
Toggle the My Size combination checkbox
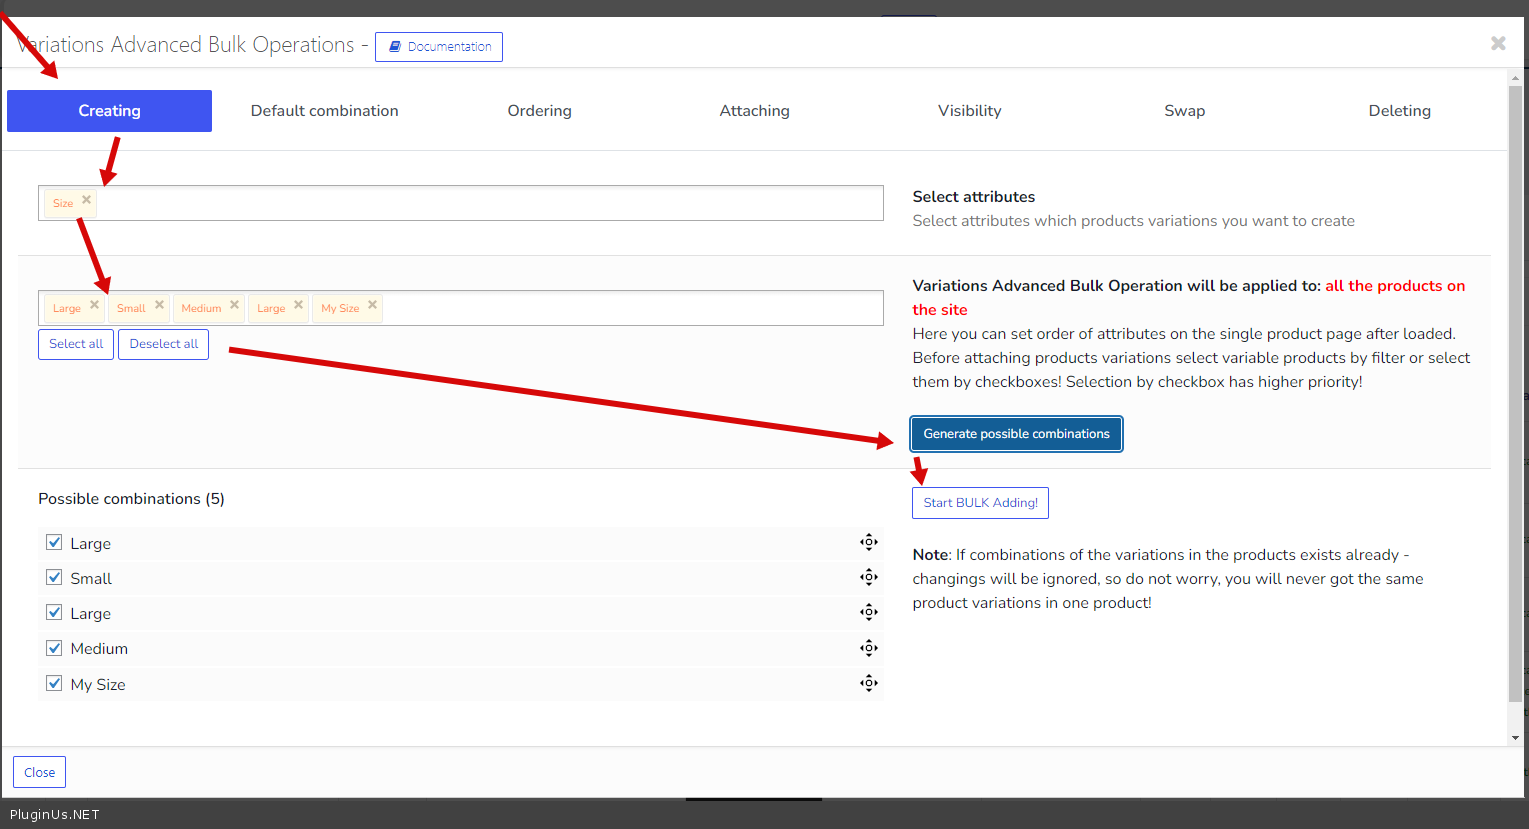[55, 684]
